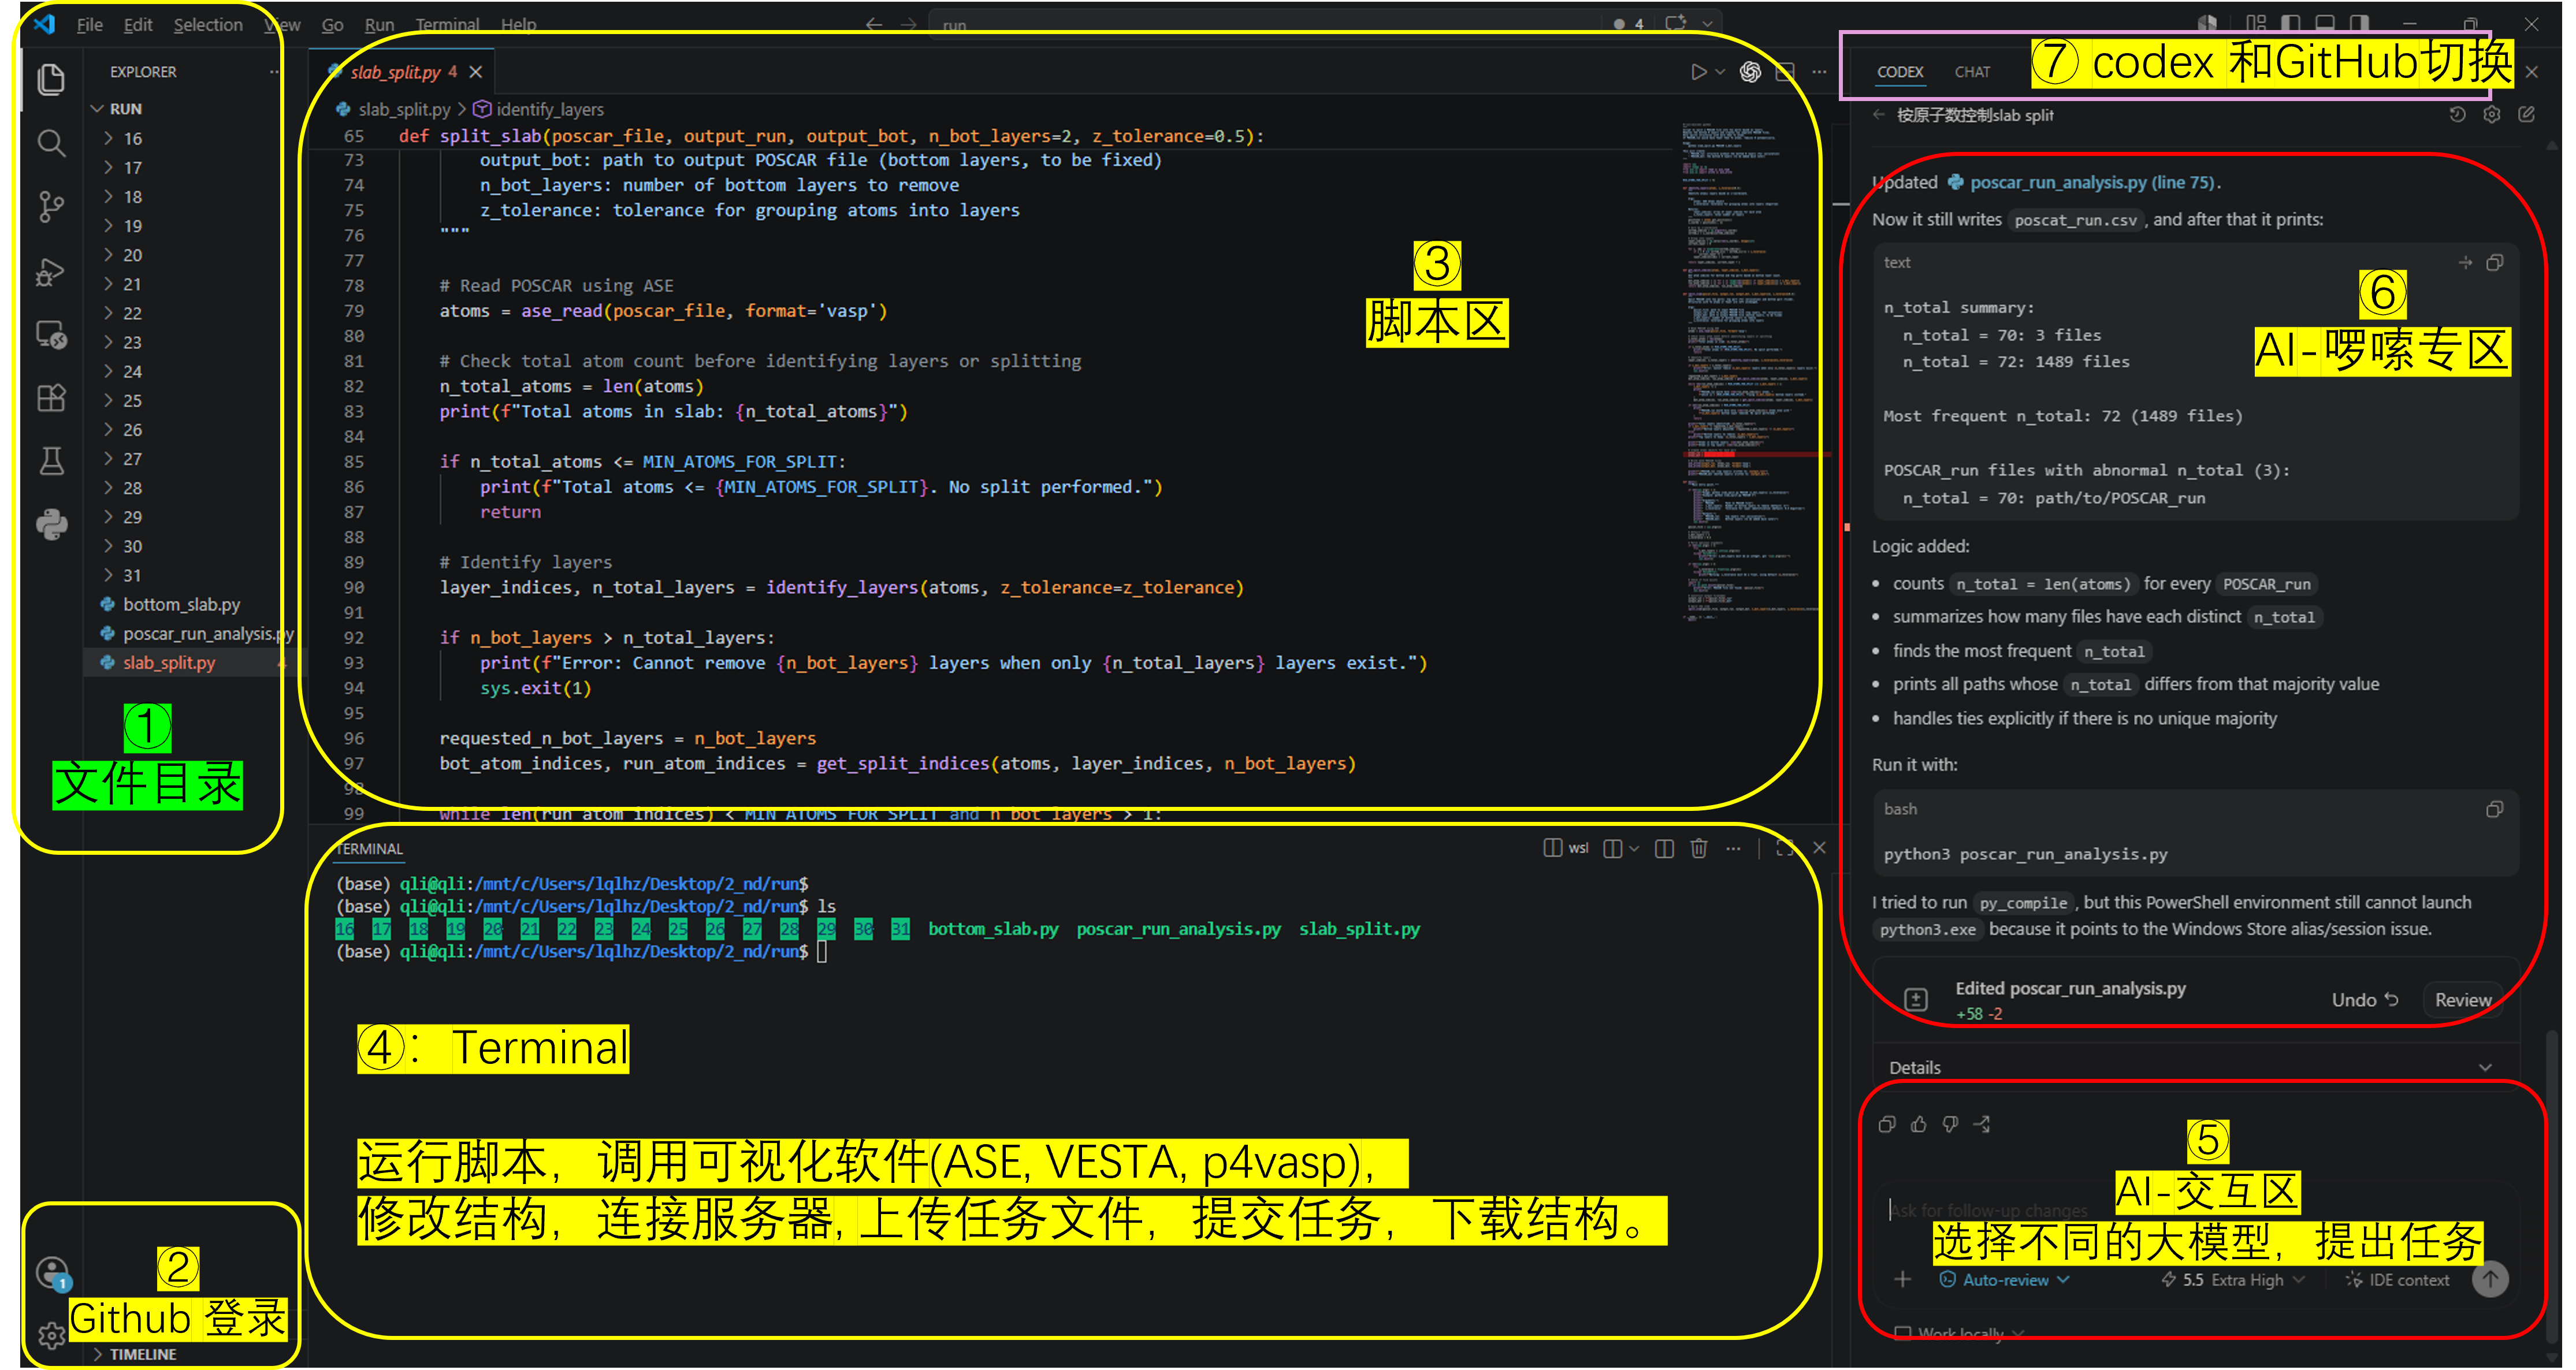
Task: Open Codex task history icon
Action: click(2457, 115)
